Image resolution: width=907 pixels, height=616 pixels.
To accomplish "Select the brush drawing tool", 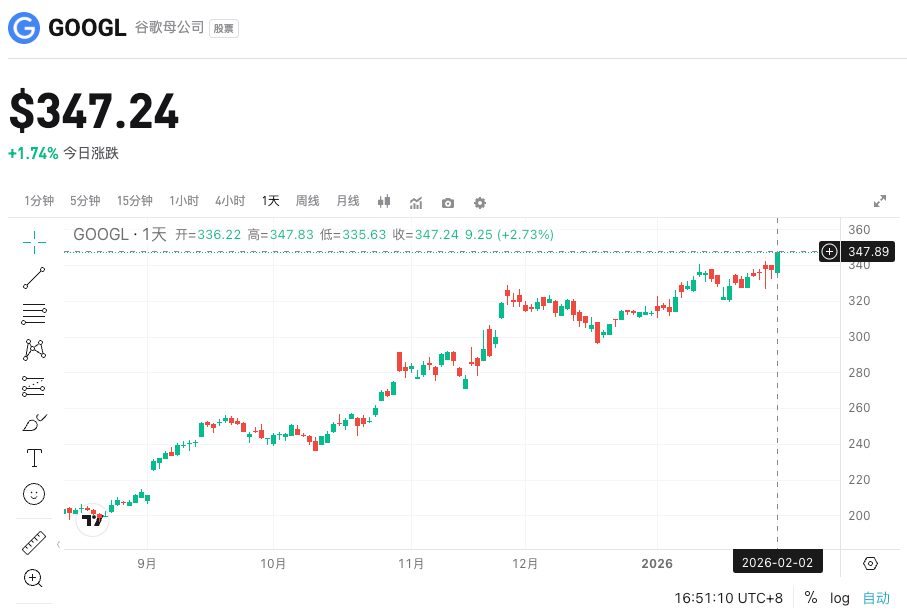I will (x=34, y=423).
